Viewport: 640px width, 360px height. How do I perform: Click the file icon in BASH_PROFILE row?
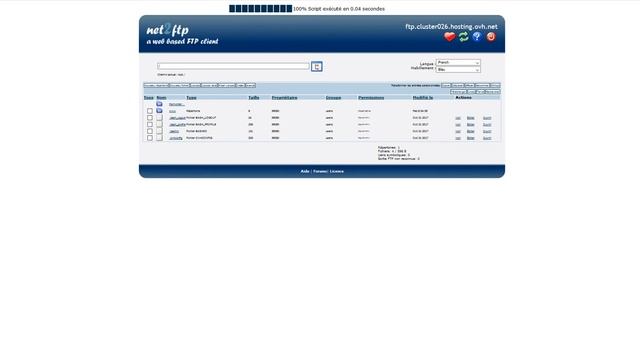click(159, 124)
